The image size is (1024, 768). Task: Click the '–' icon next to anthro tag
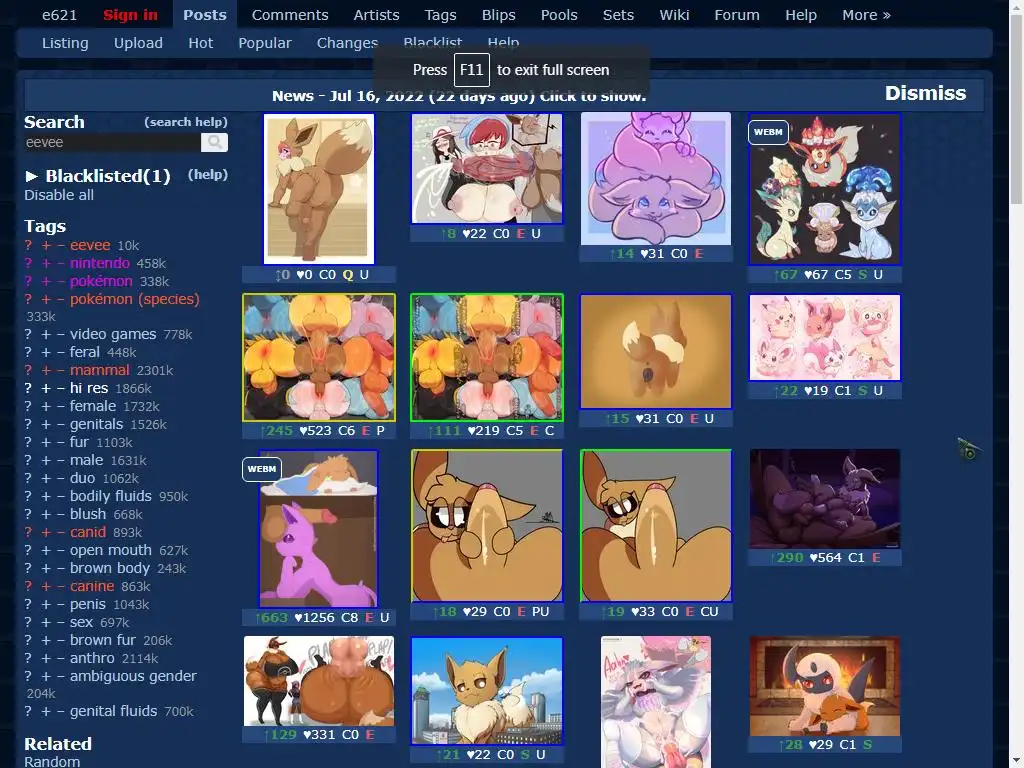coord(61,658)
